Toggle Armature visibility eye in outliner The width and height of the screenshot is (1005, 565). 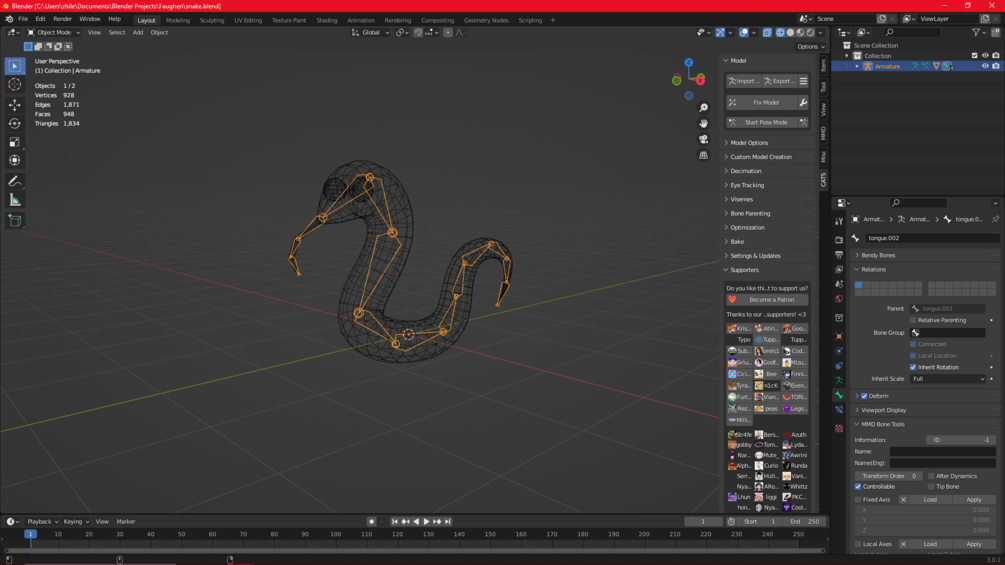985,66
